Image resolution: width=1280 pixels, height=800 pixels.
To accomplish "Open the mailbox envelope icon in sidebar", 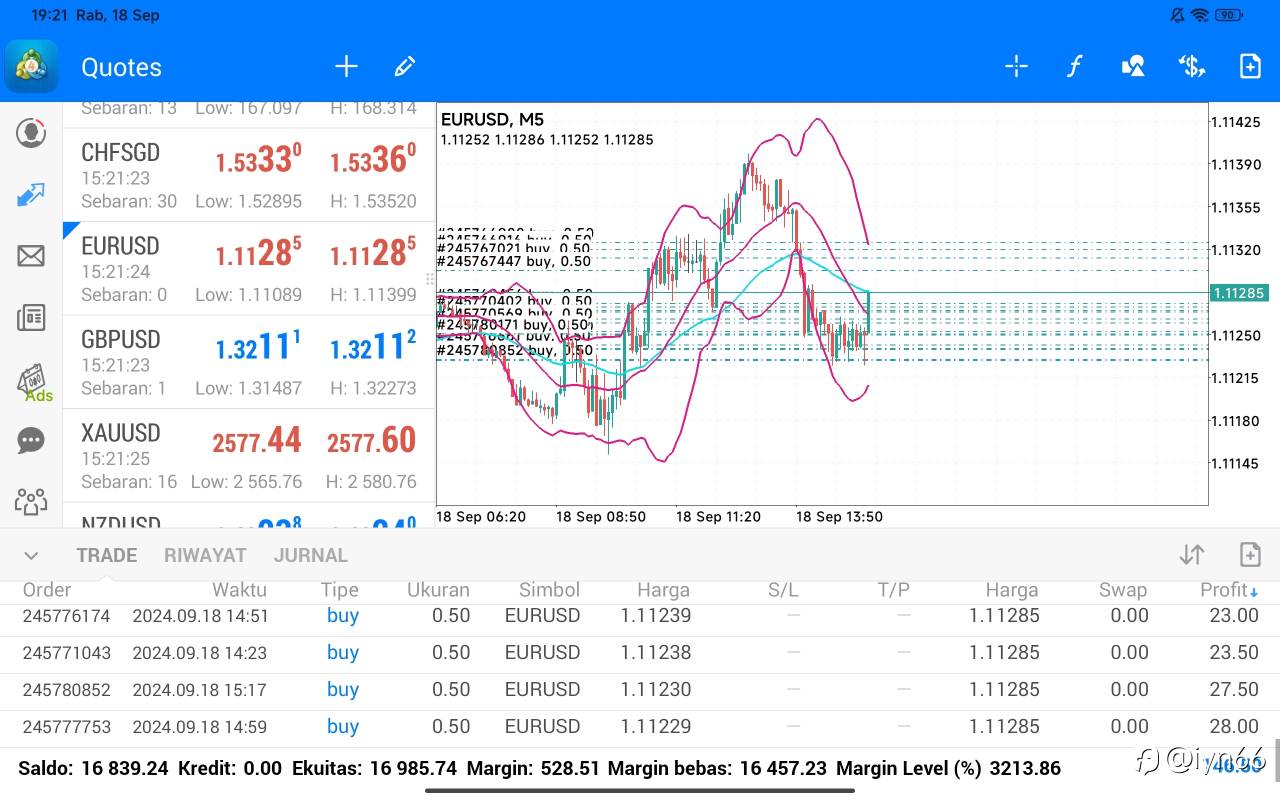I will point(31,256).
